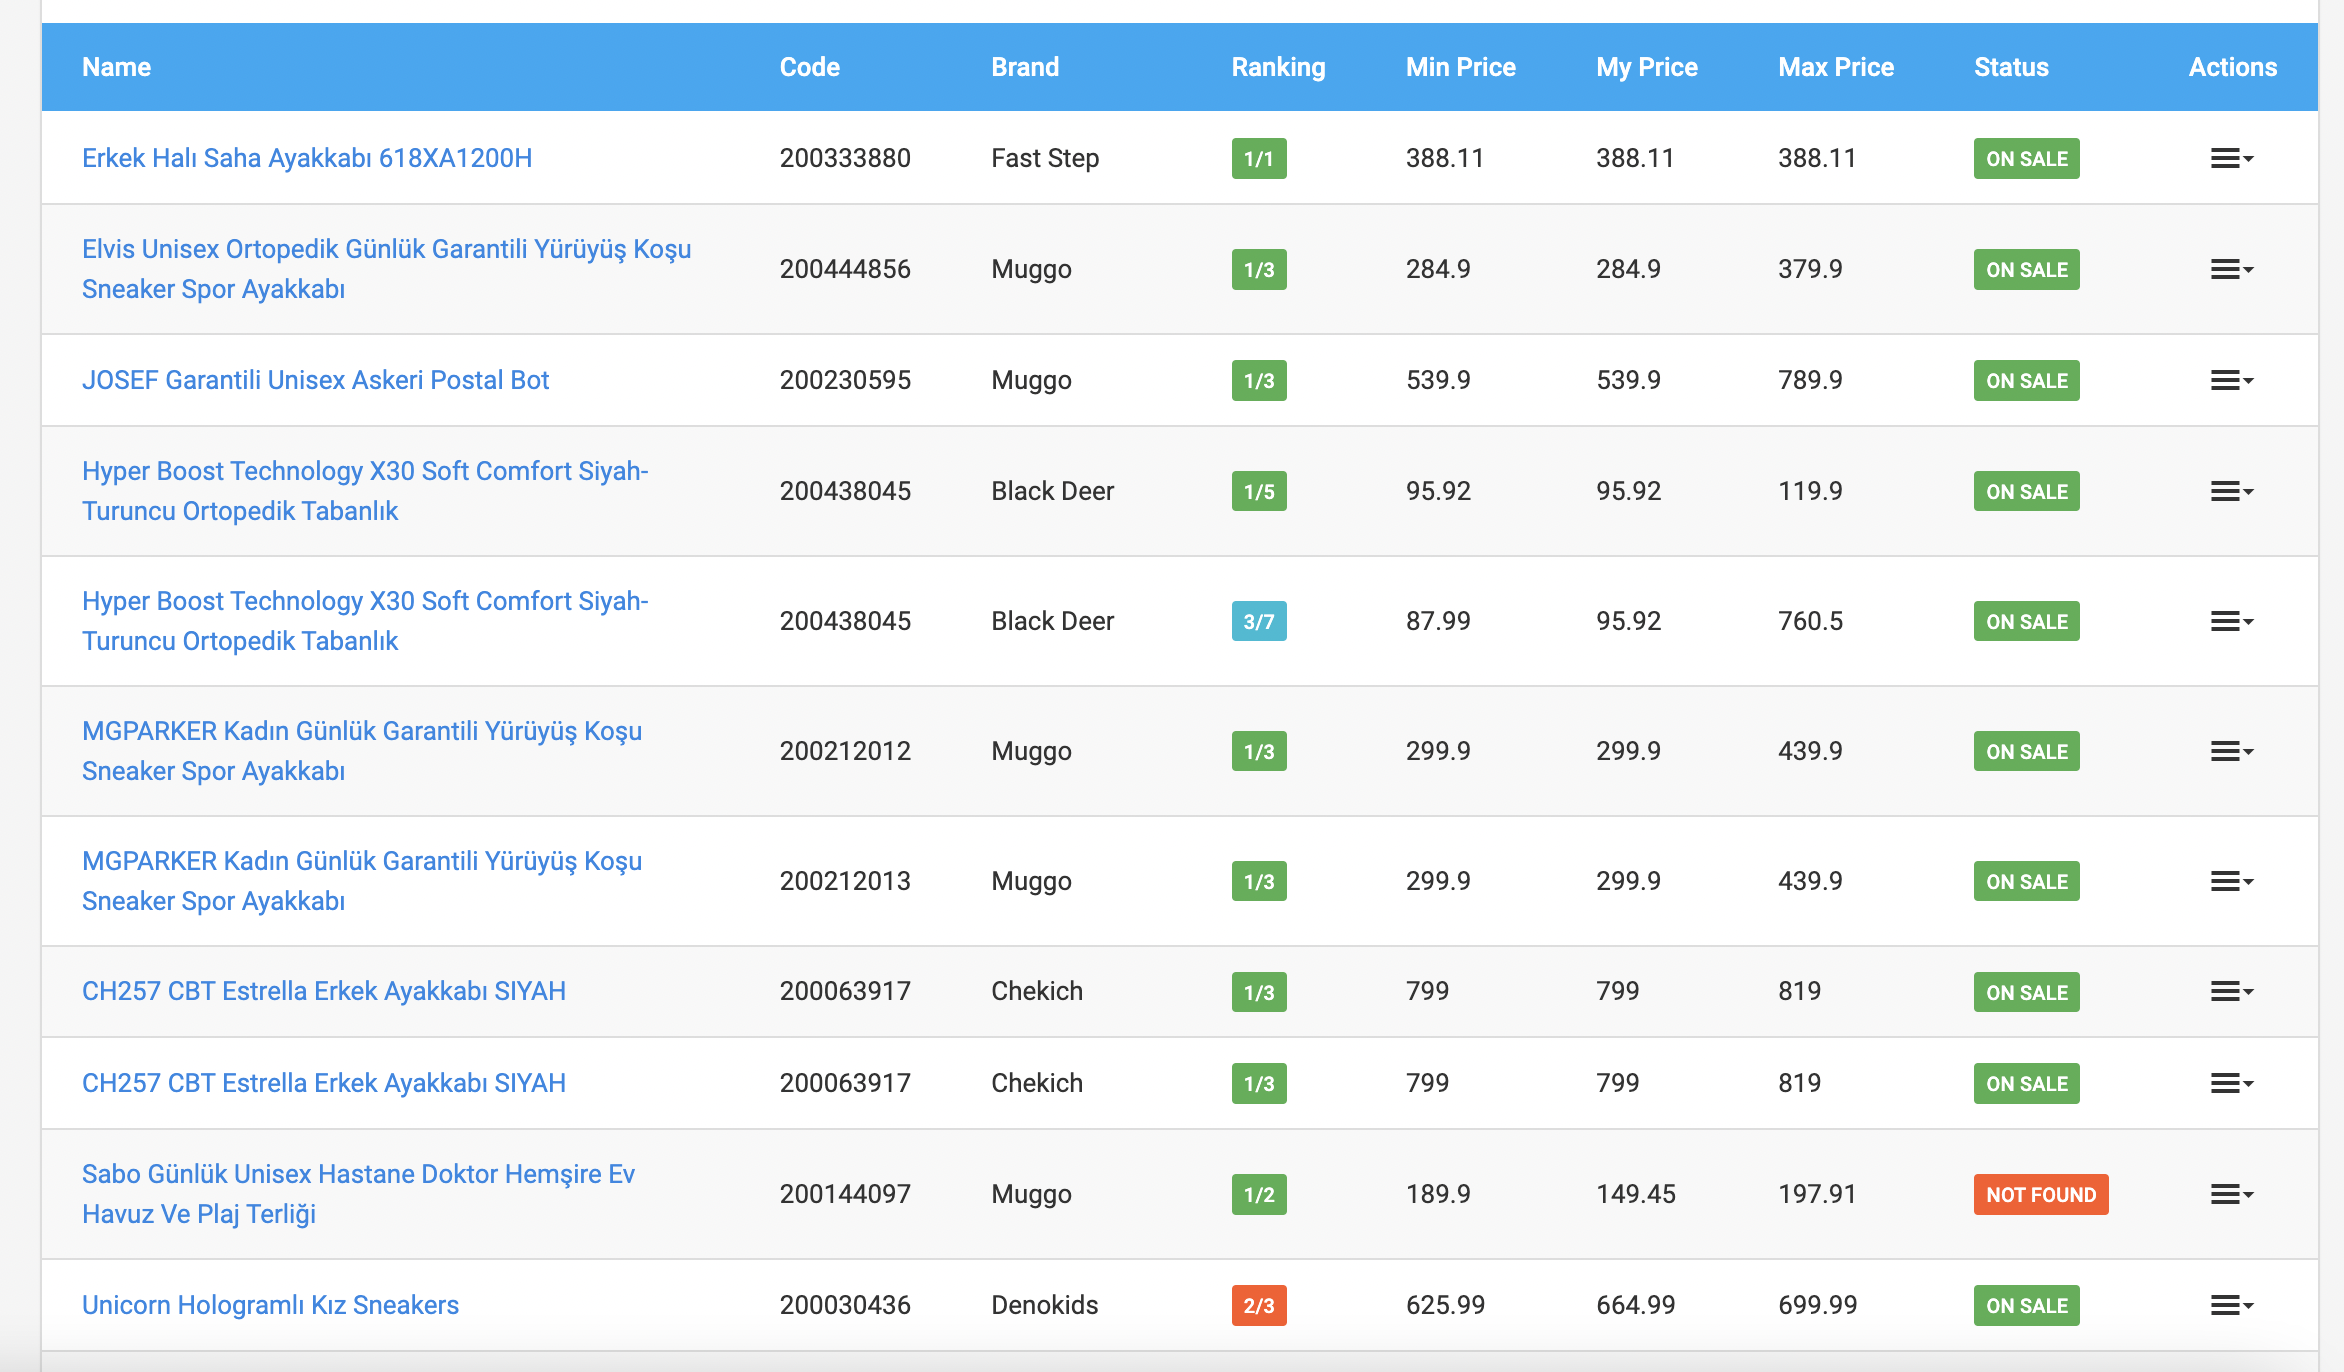Click ON SALE badge for Fast Step product
2344x1372 pixels.
(2026, 158)
